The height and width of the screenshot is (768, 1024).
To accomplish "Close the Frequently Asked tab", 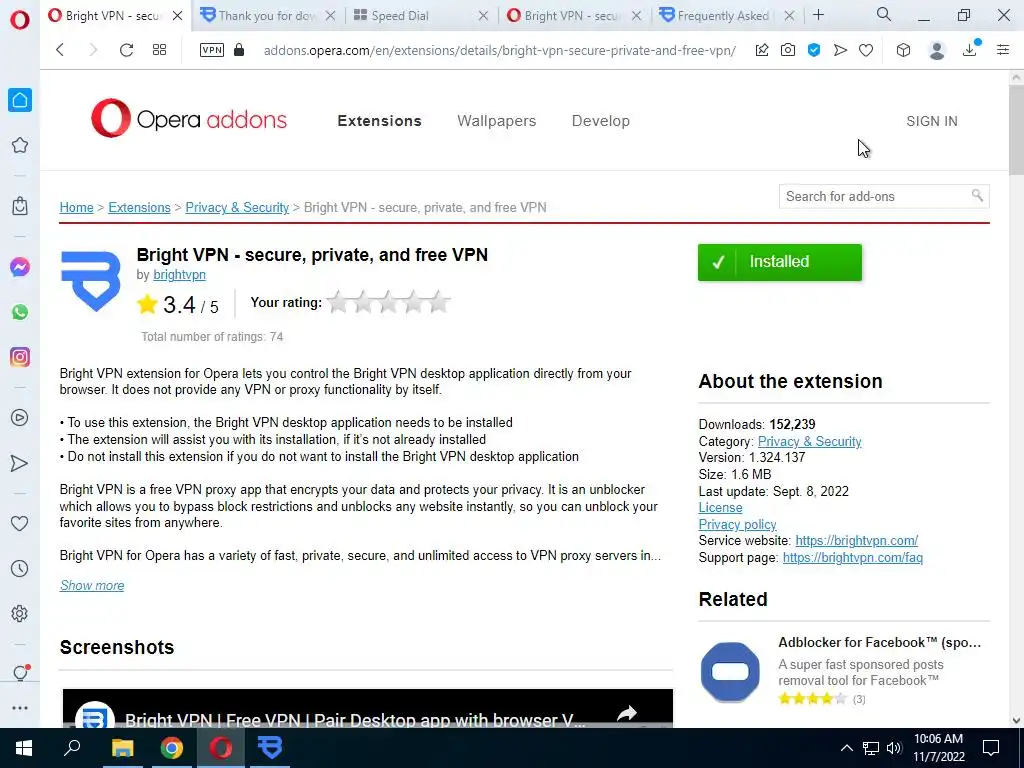I will (x=790, y=16).
